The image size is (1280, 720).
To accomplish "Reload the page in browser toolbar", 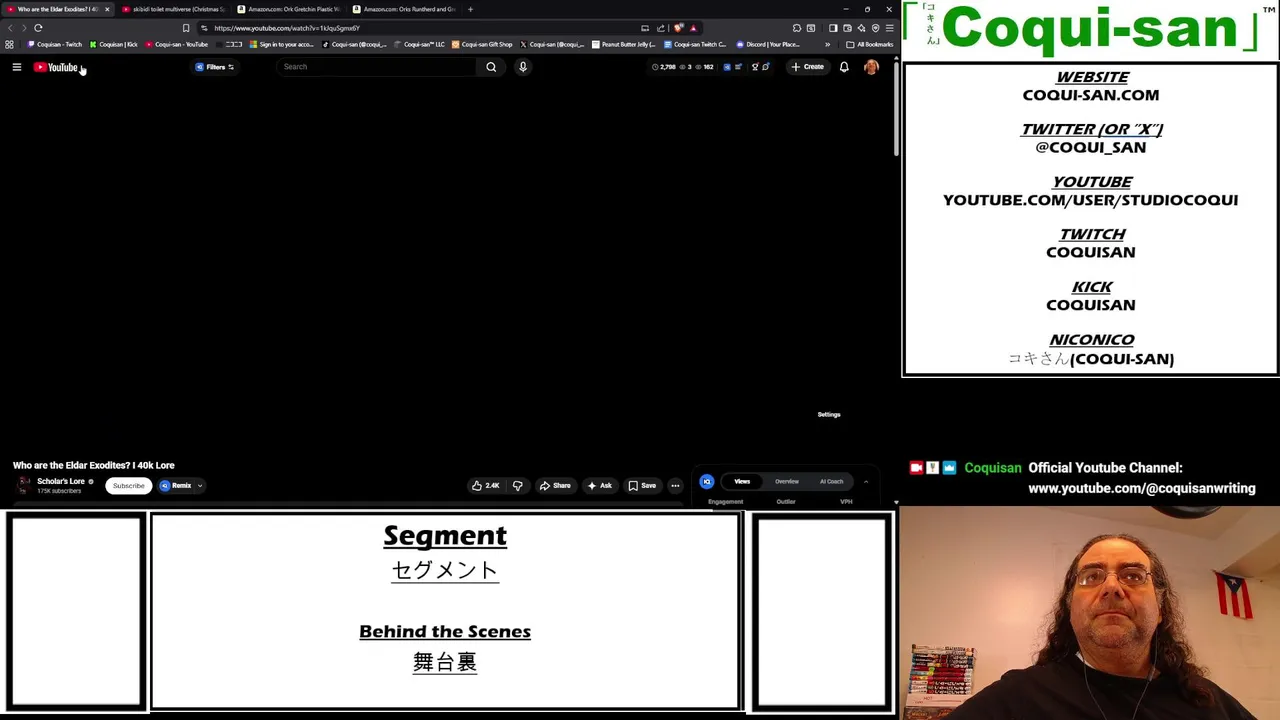I will click(38, 28).
